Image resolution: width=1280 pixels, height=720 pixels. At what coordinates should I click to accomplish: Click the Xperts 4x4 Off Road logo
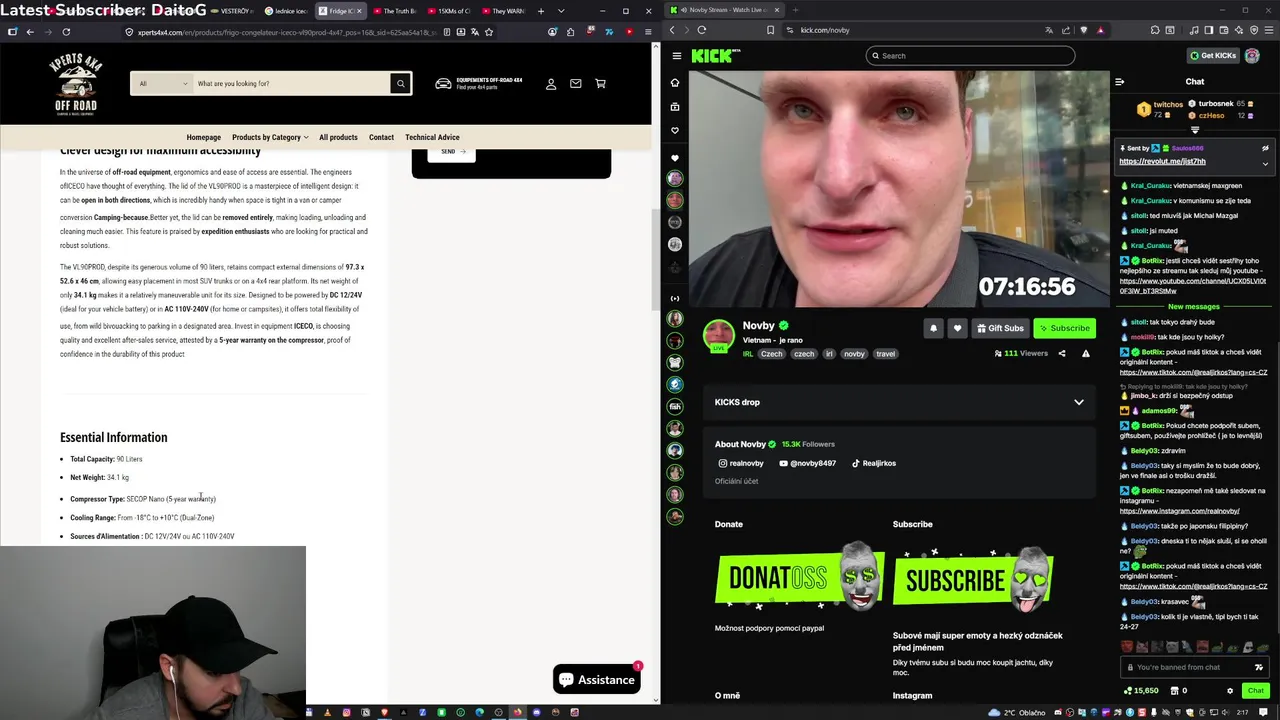tap(75, 84)
